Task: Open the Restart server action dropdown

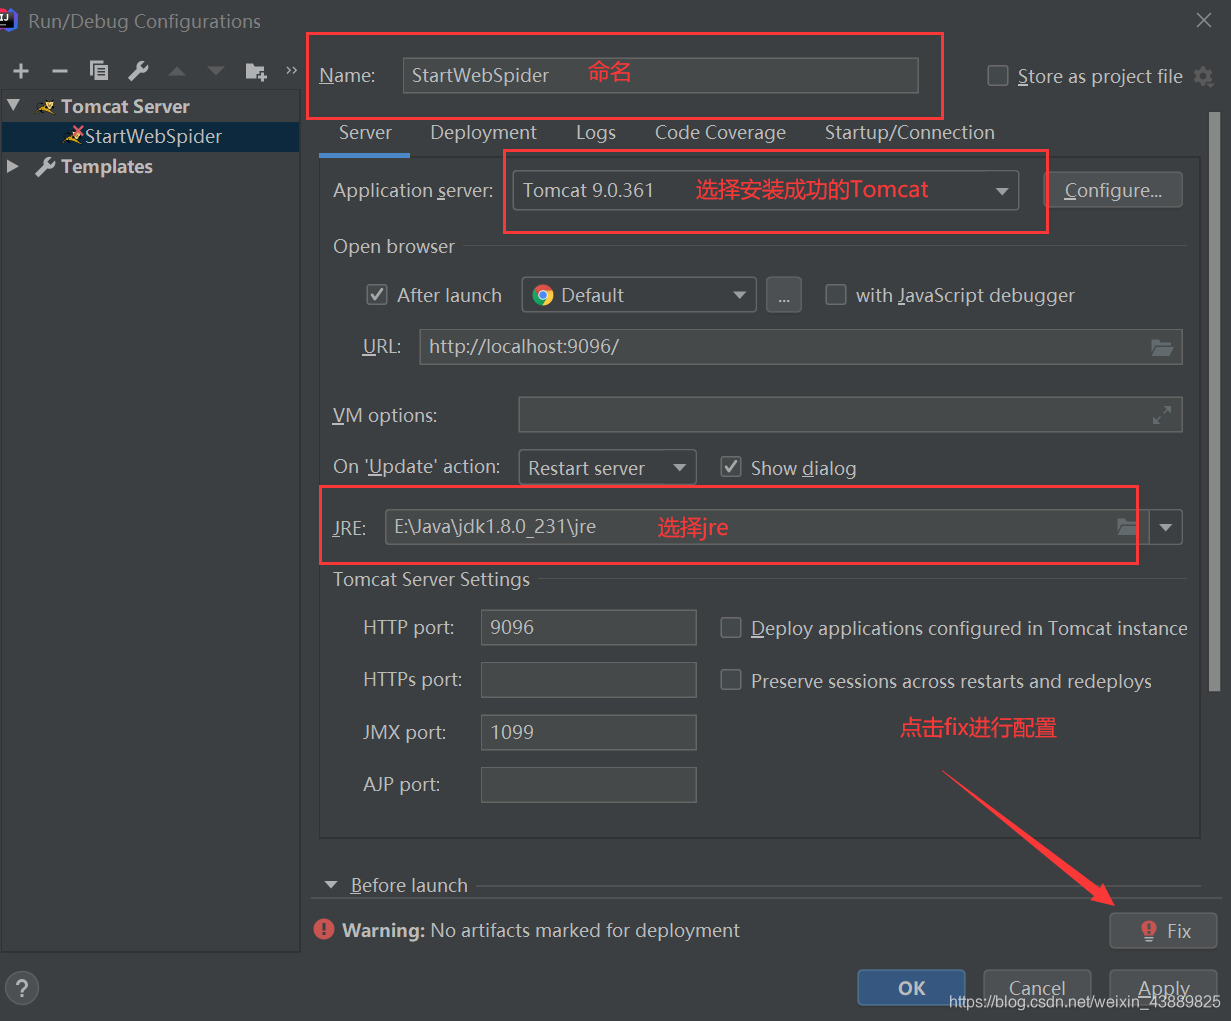Action: [607, 468]
